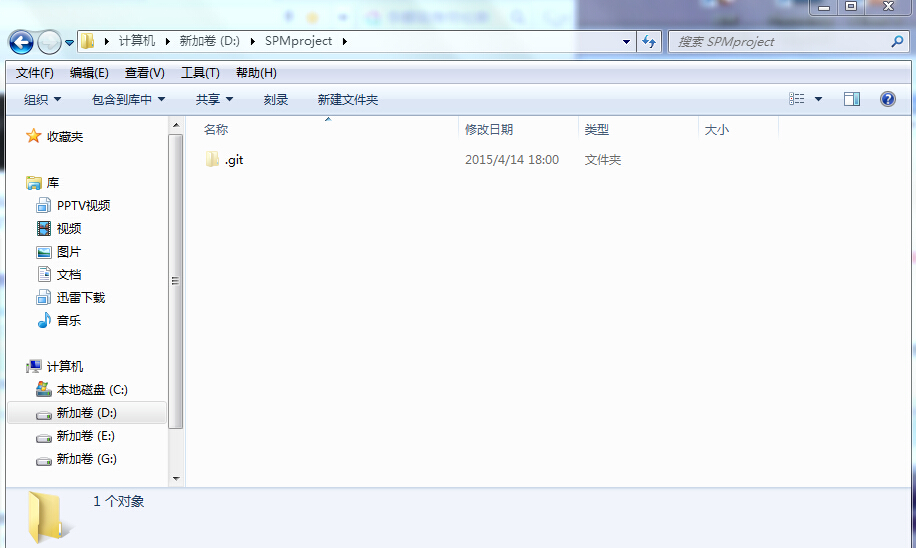
Task: Click the 刻录 toolbar button
Action: pyautogui.click(x=275, y=100)
